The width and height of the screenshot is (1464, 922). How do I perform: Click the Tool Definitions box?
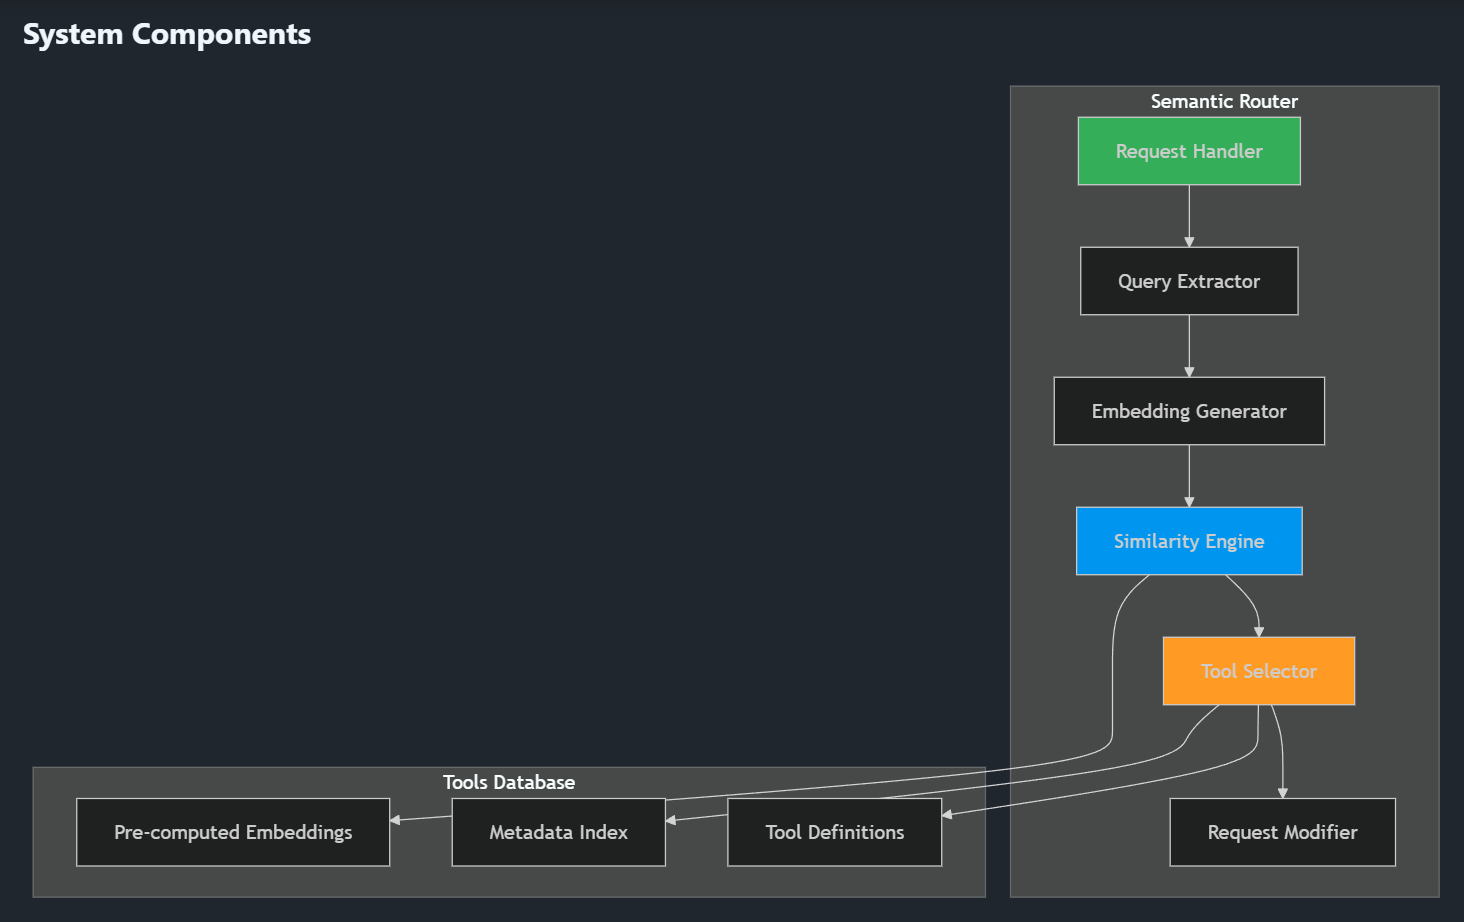[x=834, y=832]
